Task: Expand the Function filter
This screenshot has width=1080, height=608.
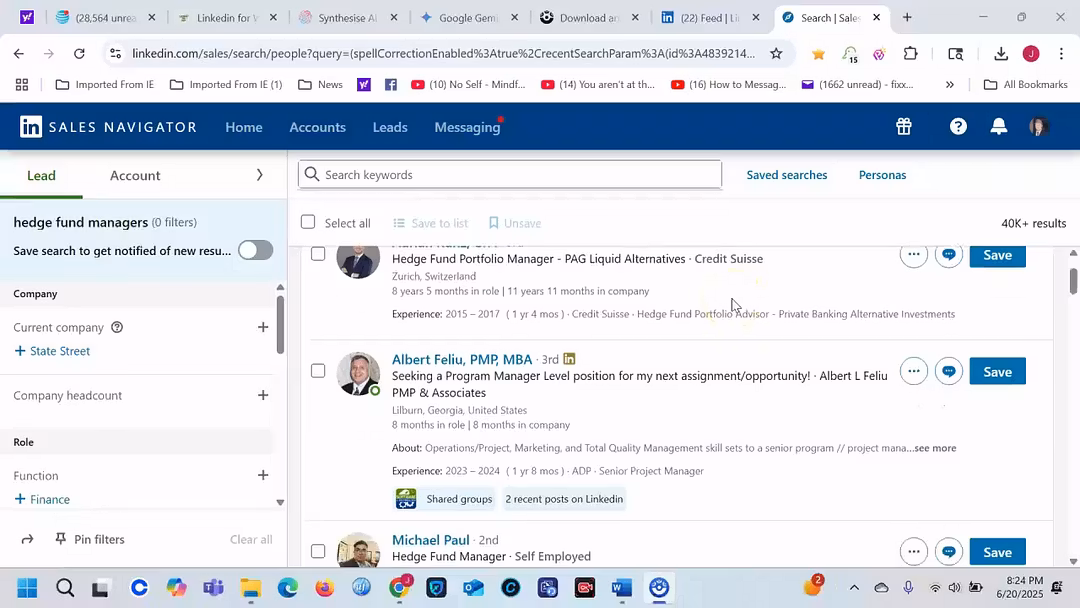Action: tap(263, 475)
